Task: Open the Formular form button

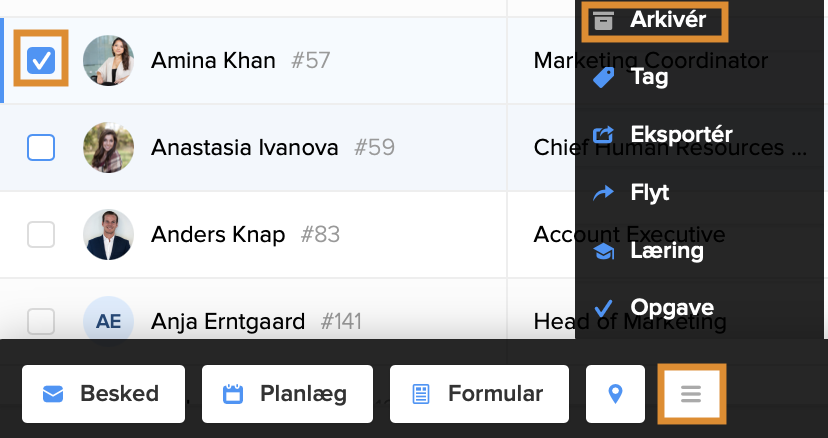Action: [479, 394]
